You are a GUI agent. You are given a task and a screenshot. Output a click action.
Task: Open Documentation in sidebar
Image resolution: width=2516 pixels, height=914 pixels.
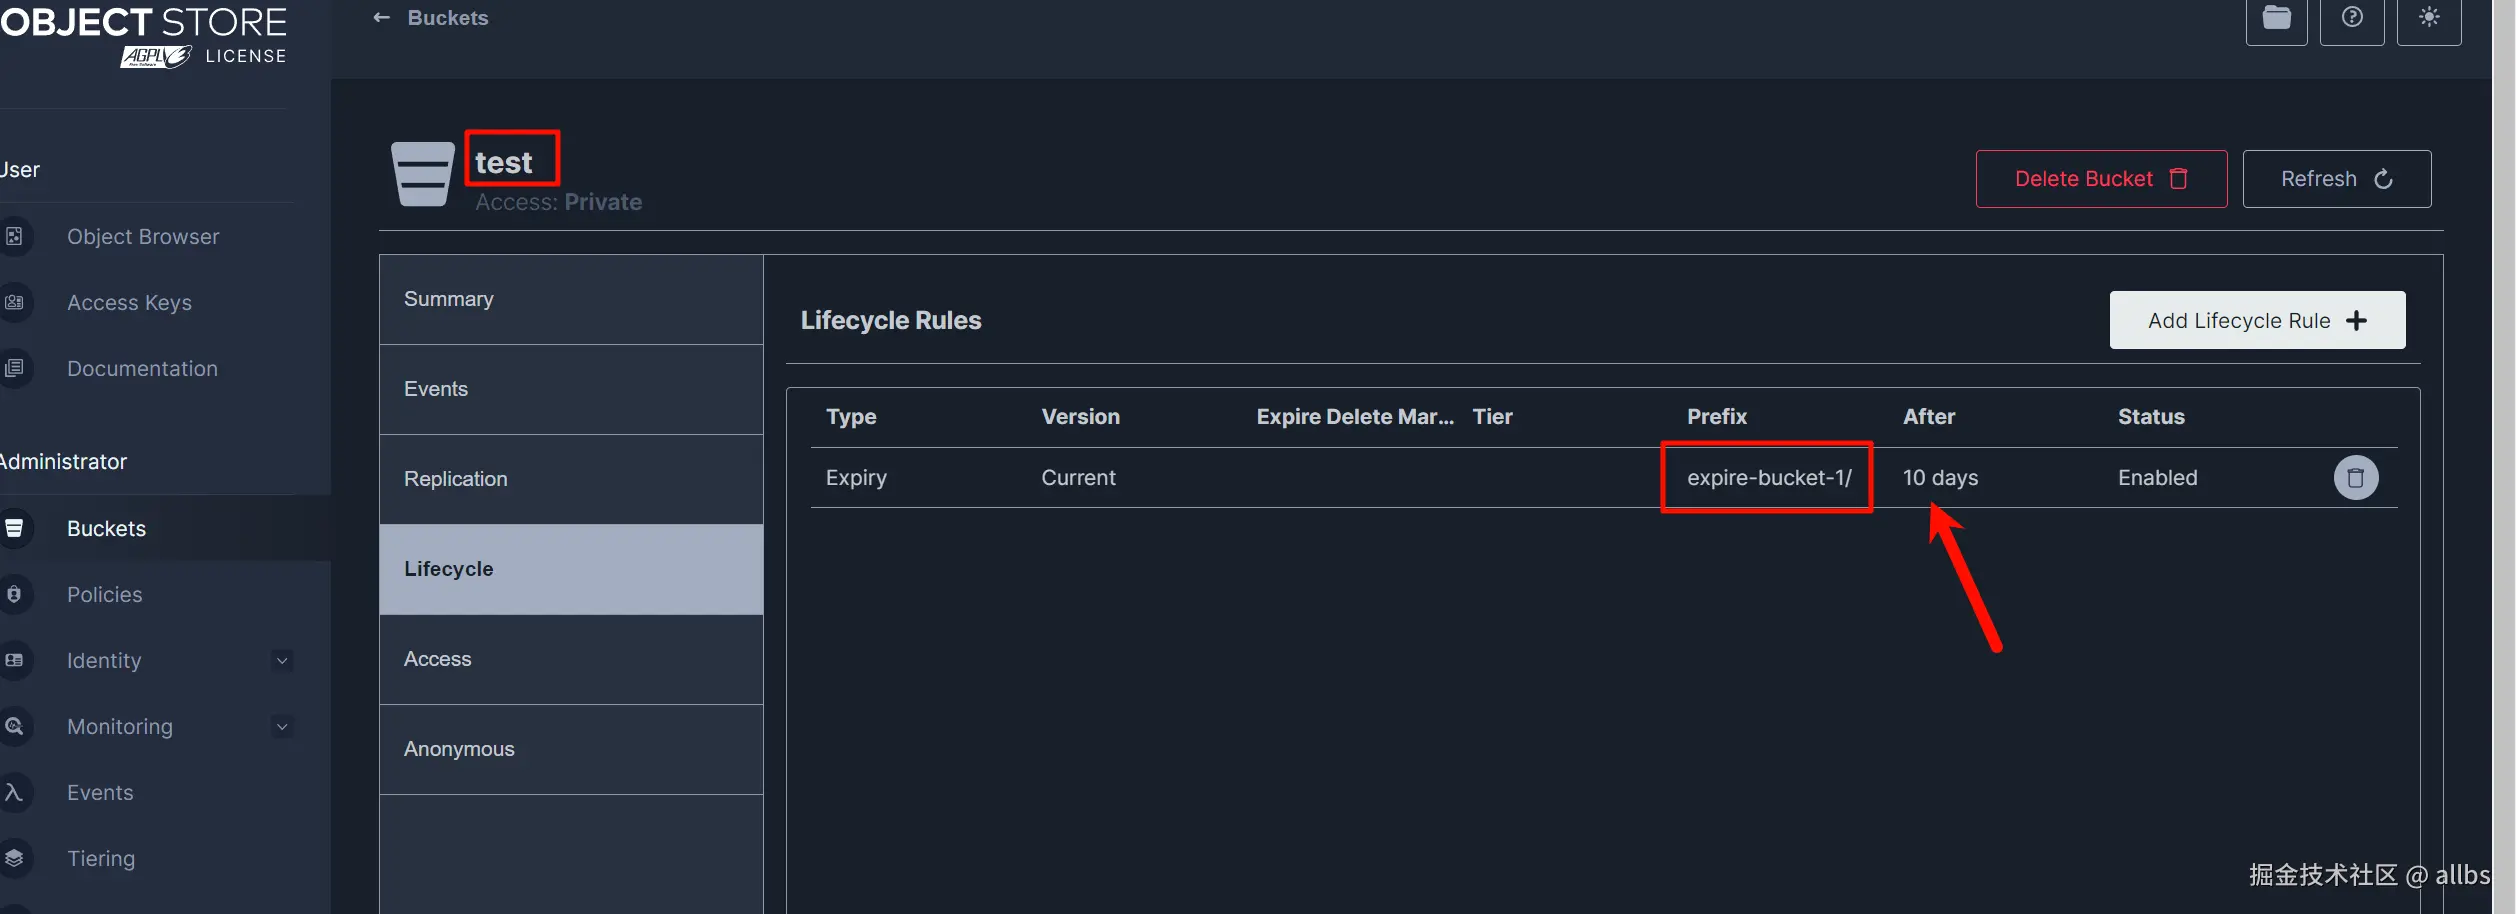(142, 369)
